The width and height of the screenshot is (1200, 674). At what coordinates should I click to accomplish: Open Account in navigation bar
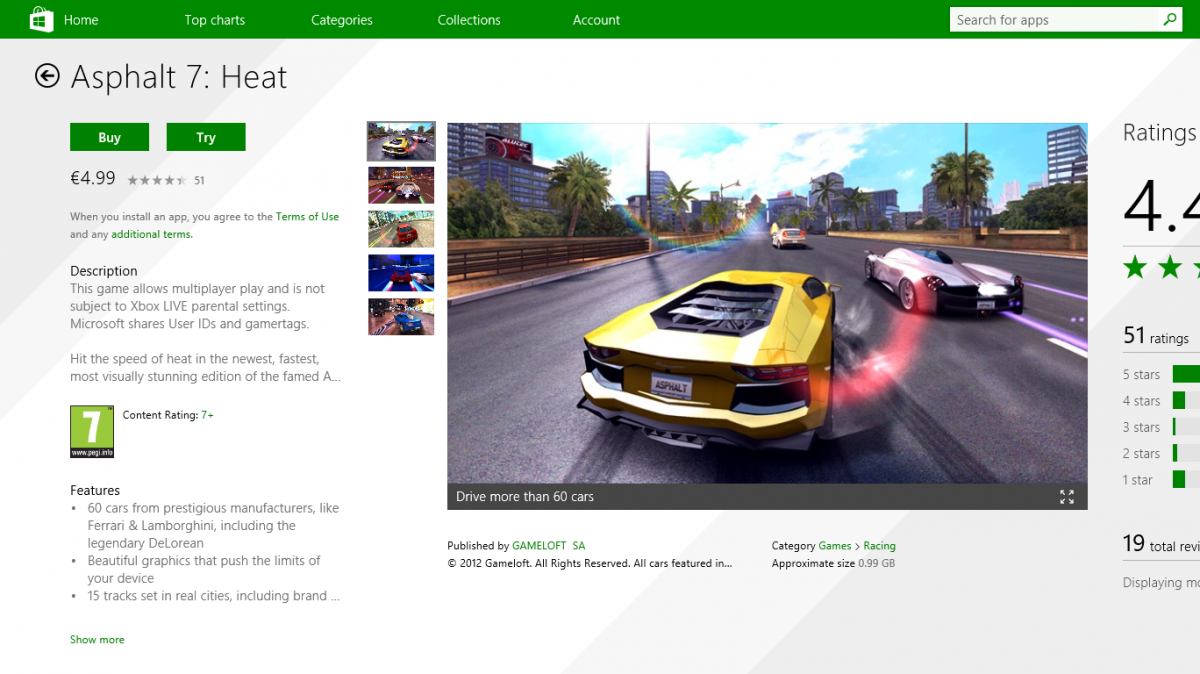[597, 20]
